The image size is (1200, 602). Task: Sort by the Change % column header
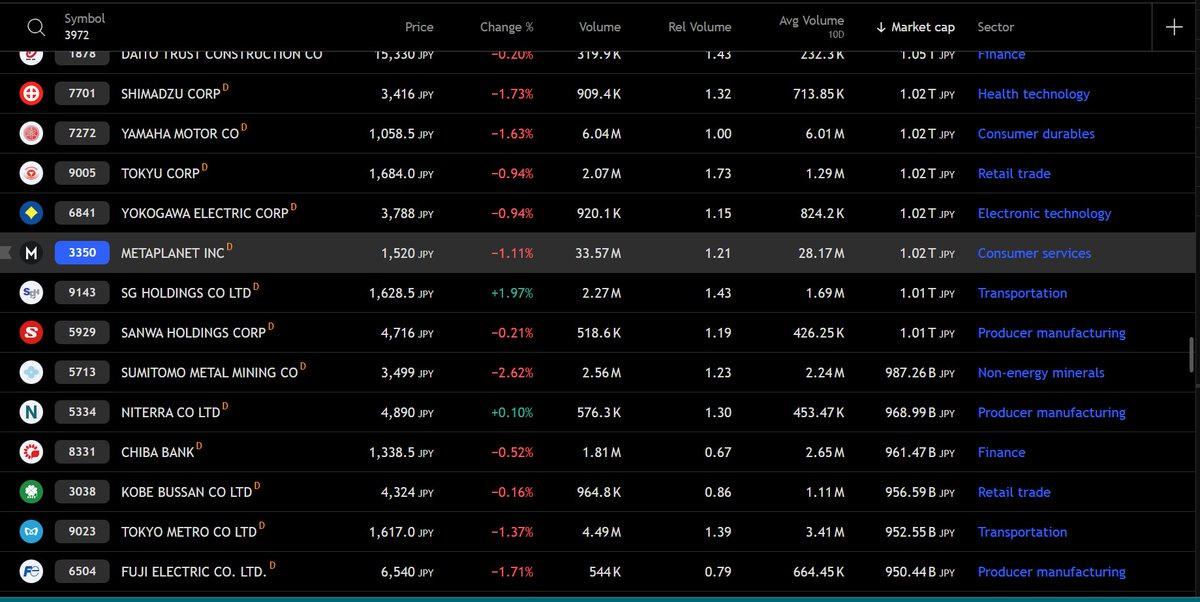[507, 27]
